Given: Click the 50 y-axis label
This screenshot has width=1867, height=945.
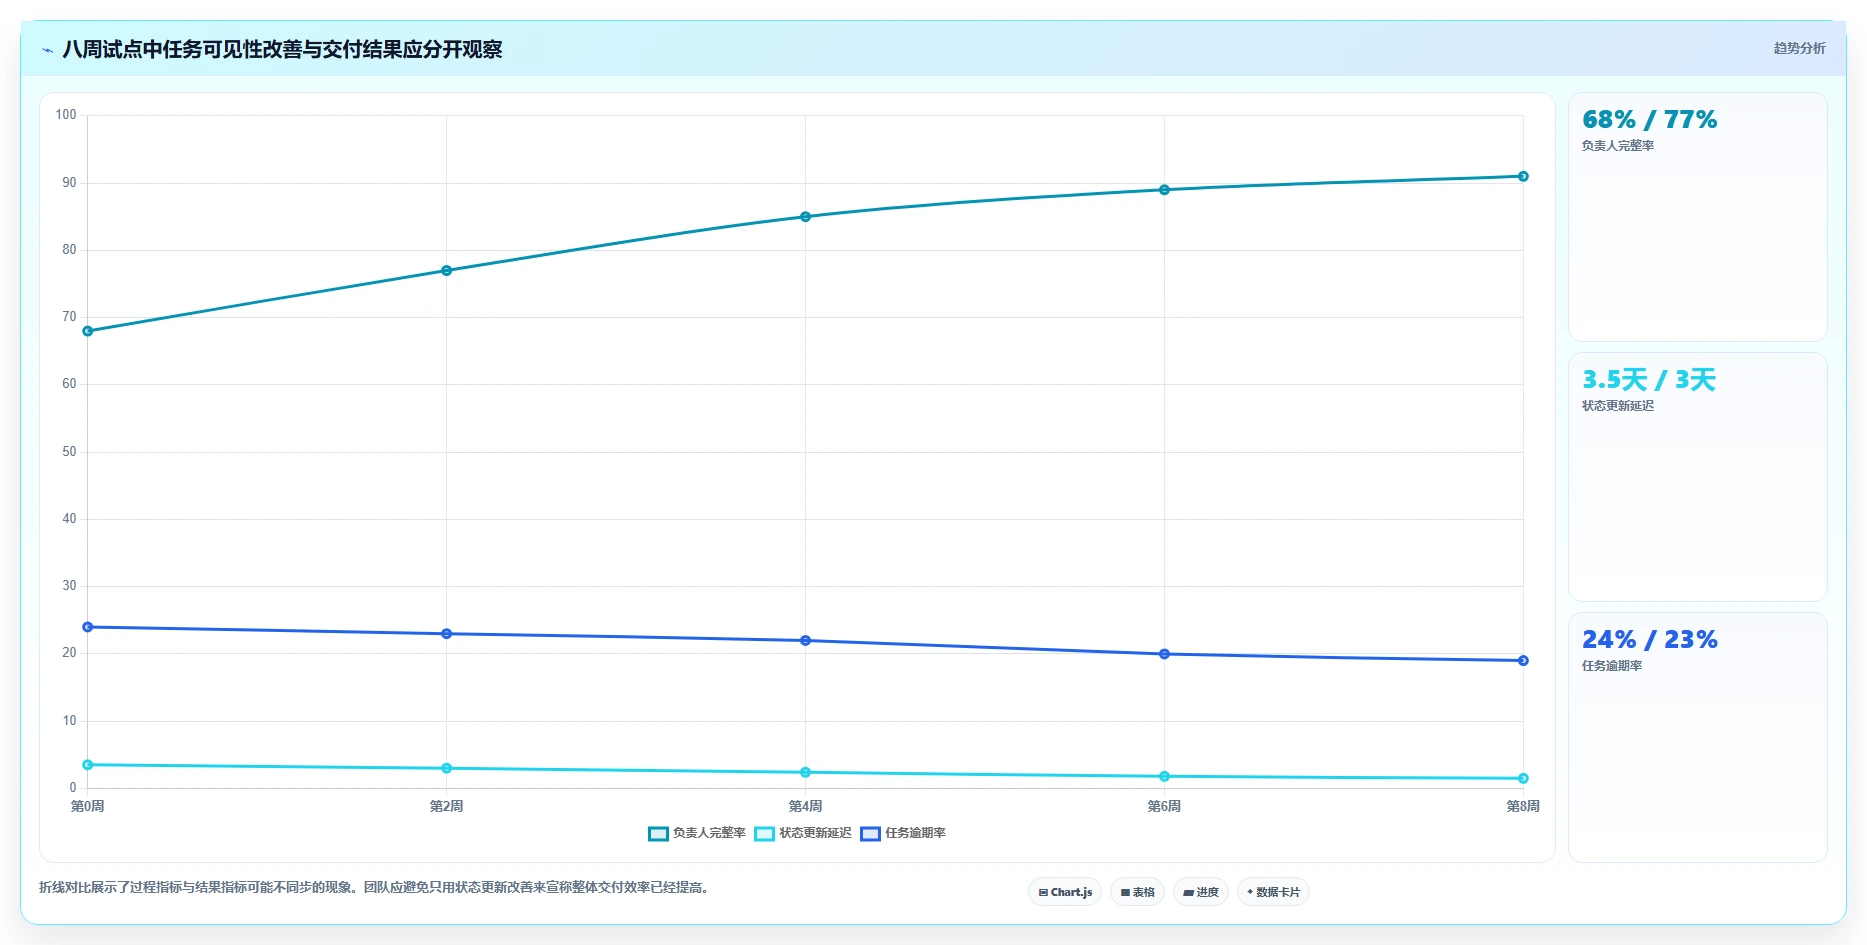Looking at the screenshot, I should click(x=69, y=452).
